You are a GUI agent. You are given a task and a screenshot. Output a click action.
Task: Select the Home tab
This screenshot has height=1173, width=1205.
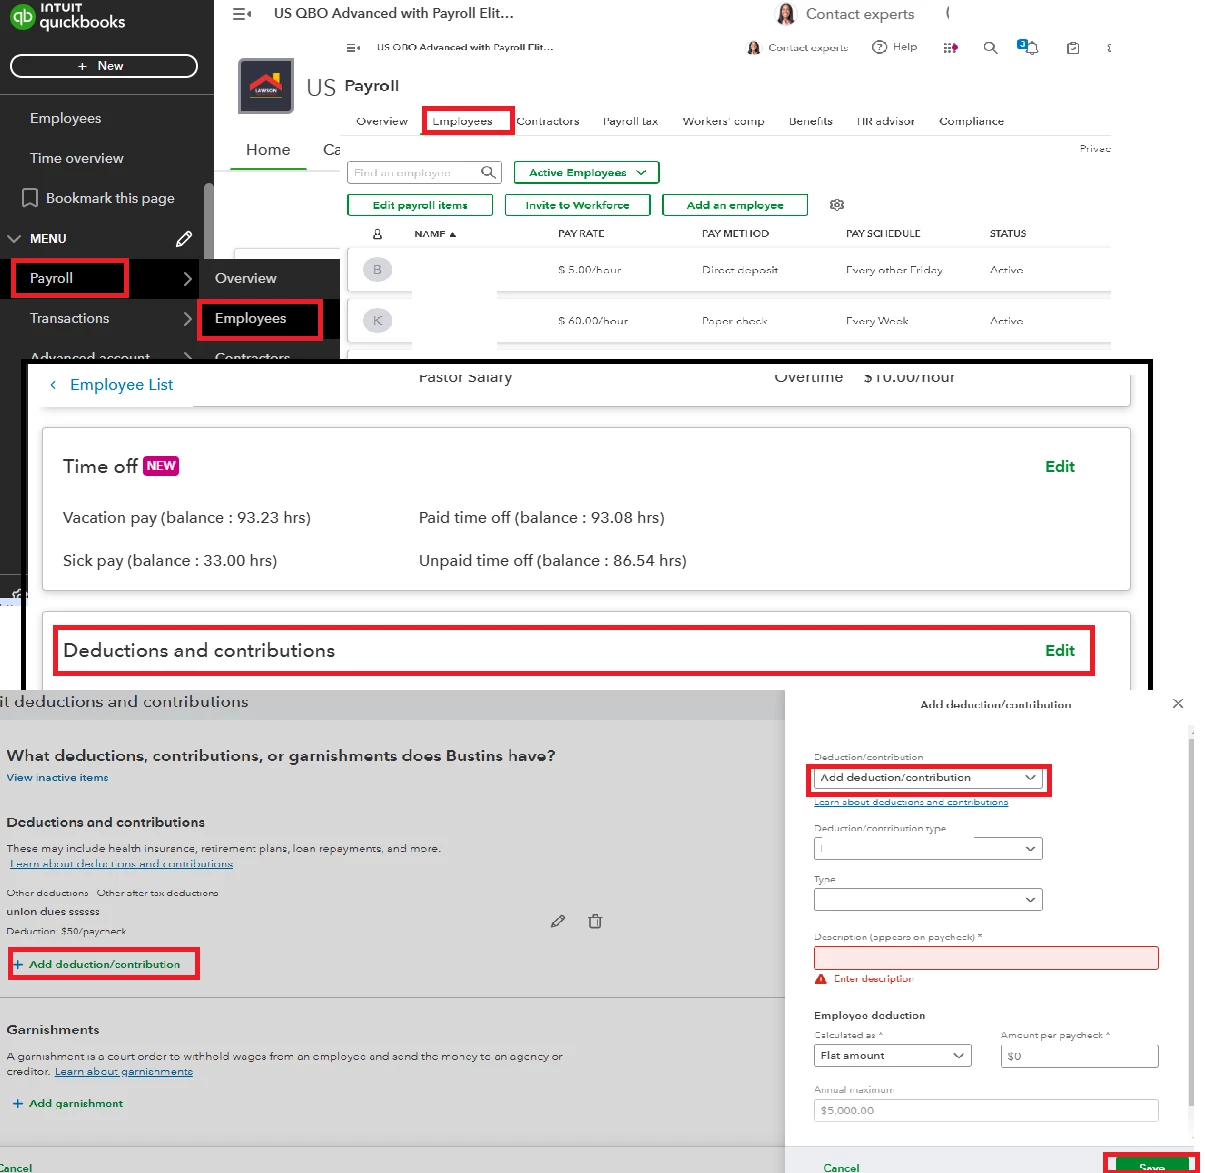click(268, 150)
